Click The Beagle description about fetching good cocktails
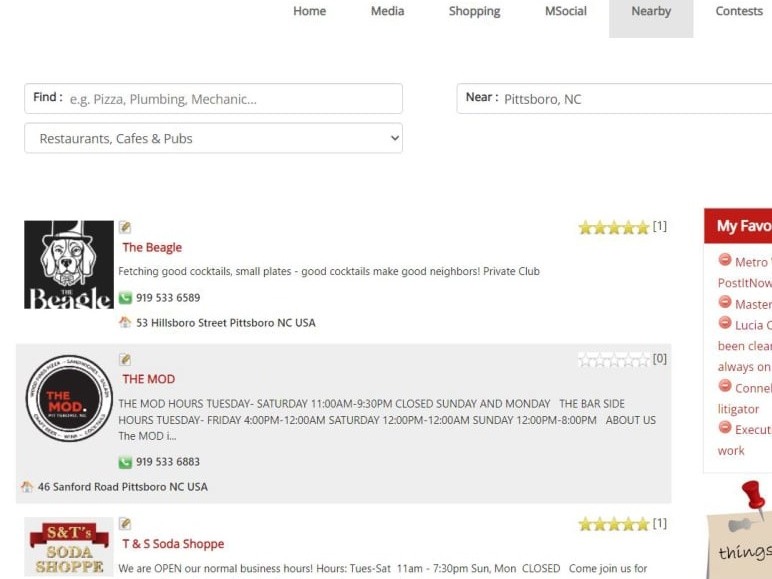 (x=329, y=271)
